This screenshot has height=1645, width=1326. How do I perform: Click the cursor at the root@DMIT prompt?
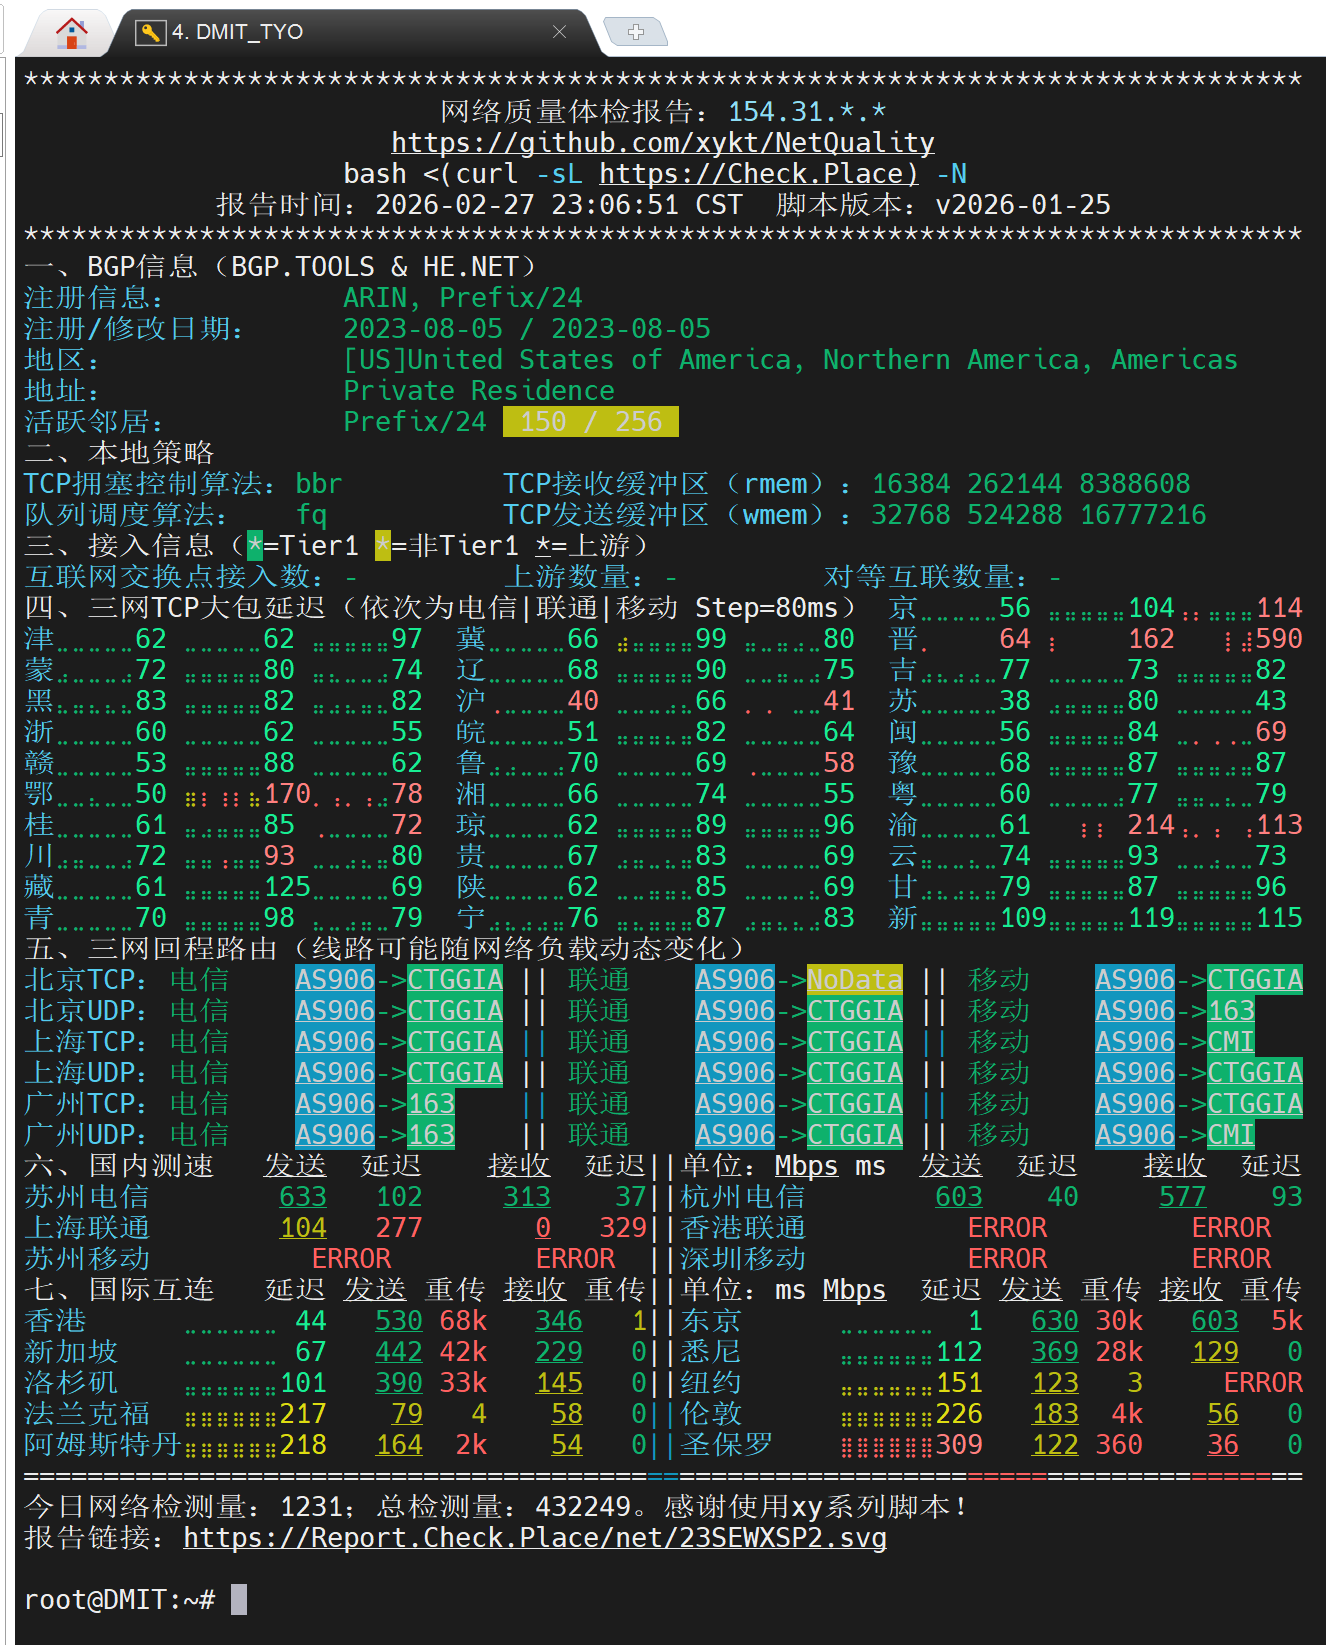coord(239,1600)
